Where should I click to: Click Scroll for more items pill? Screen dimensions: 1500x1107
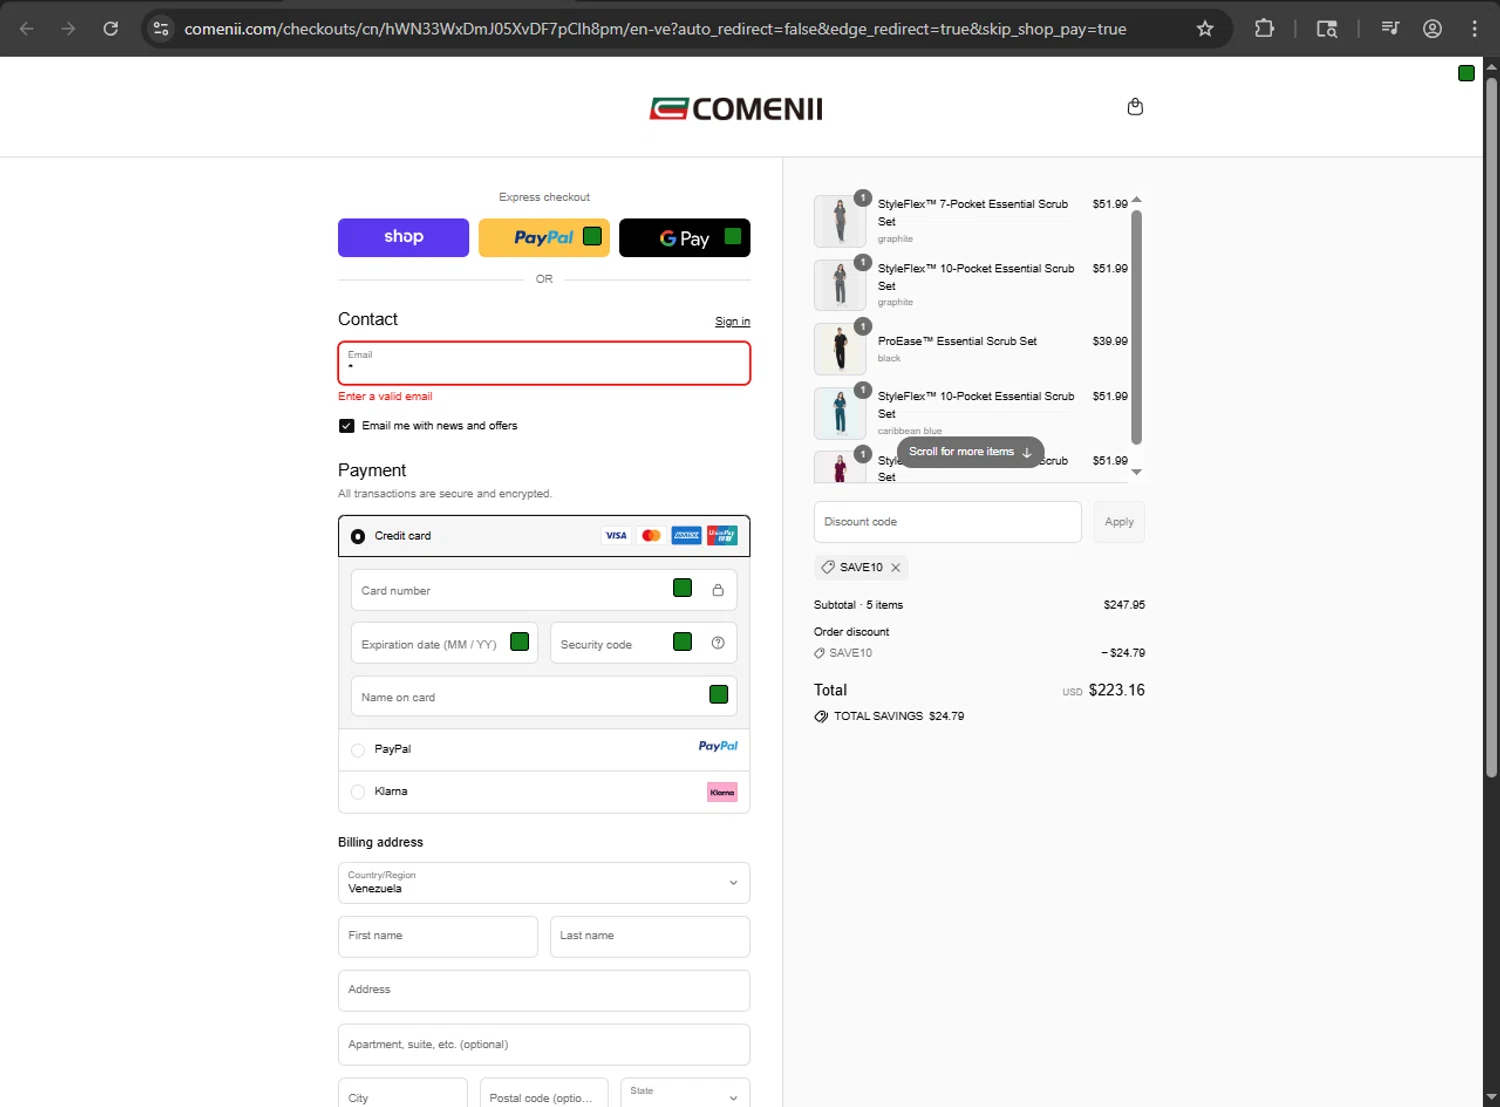pyautogui.click(x=970, y=452)
